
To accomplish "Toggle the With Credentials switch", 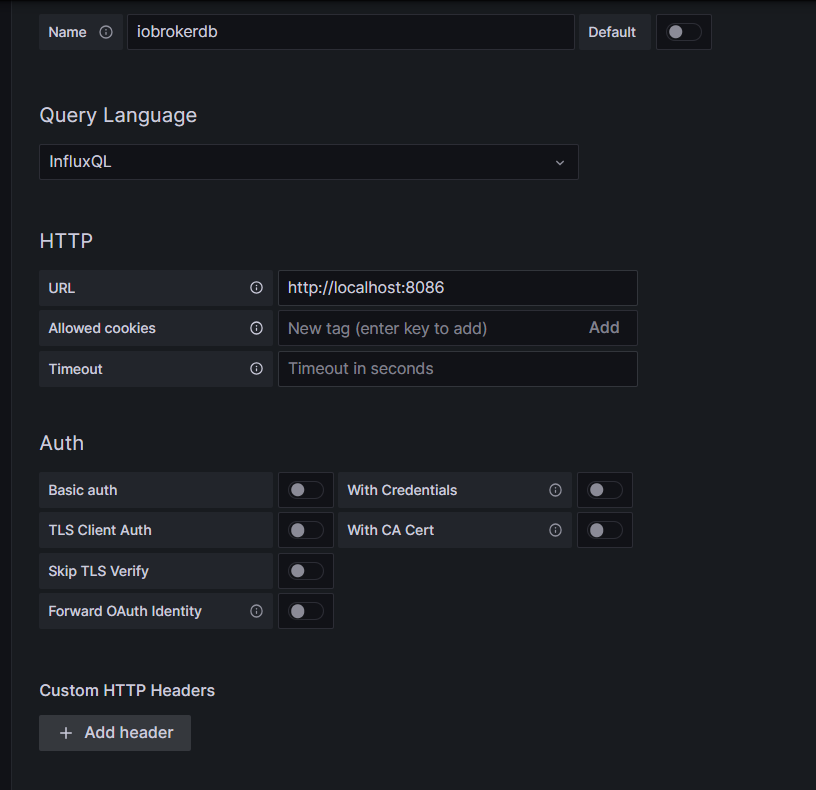I will click(605, 490).
